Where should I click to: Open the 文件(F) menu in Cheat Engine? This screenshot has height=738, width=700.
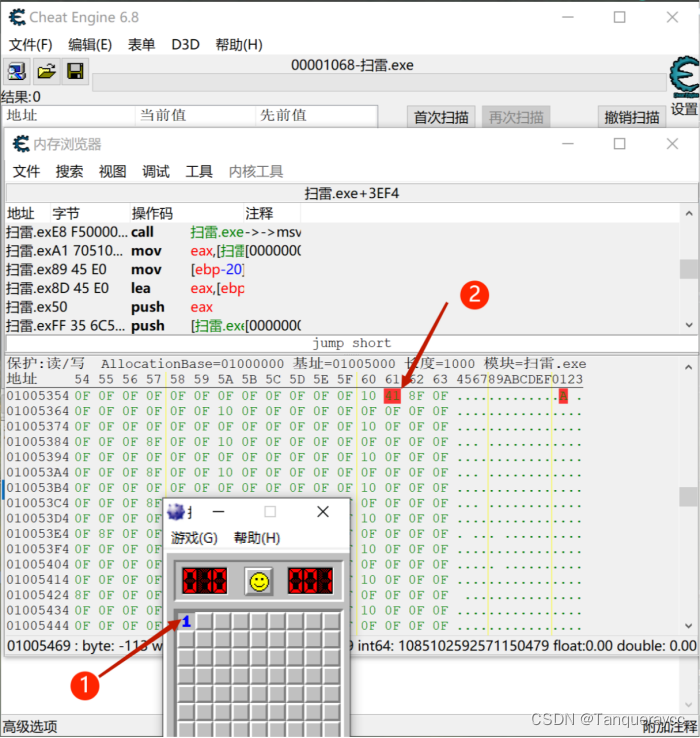pyautogui.click(x=31, y=45)
